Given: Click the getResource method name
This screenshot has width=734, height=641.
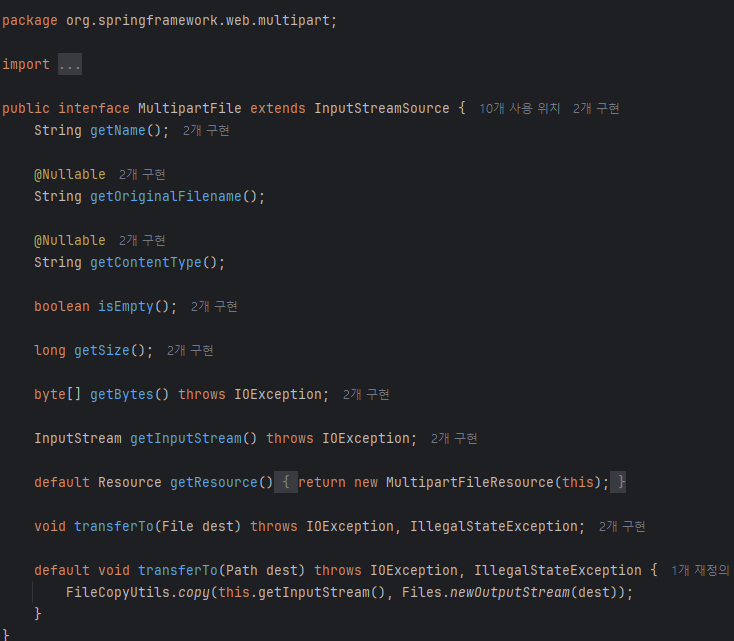Looking at the screenshot, I should point(213,483).
